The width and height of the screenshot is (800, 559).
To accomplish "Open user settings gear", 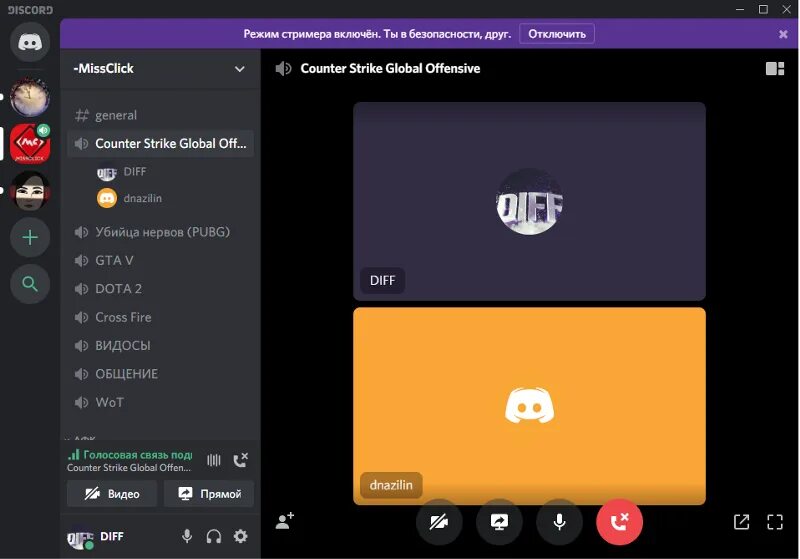I will tap(240, 537).
